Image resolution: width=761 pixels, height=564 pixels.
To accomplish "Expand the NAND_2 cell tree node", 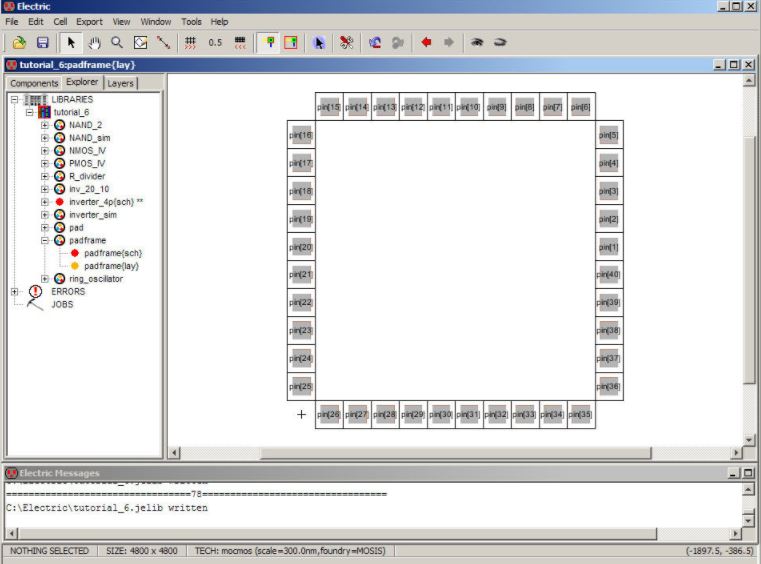I will pyautogui.click(x=45, y=125).
